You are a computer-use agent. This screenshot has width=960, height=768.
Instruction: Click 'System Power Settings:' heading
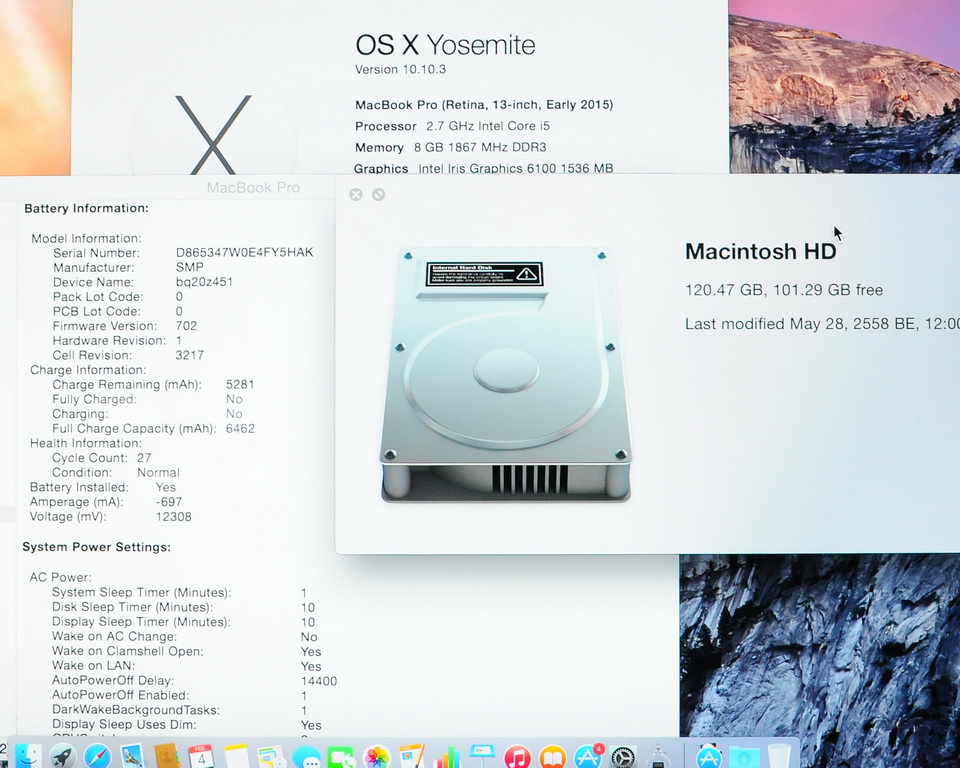point(96,547)
